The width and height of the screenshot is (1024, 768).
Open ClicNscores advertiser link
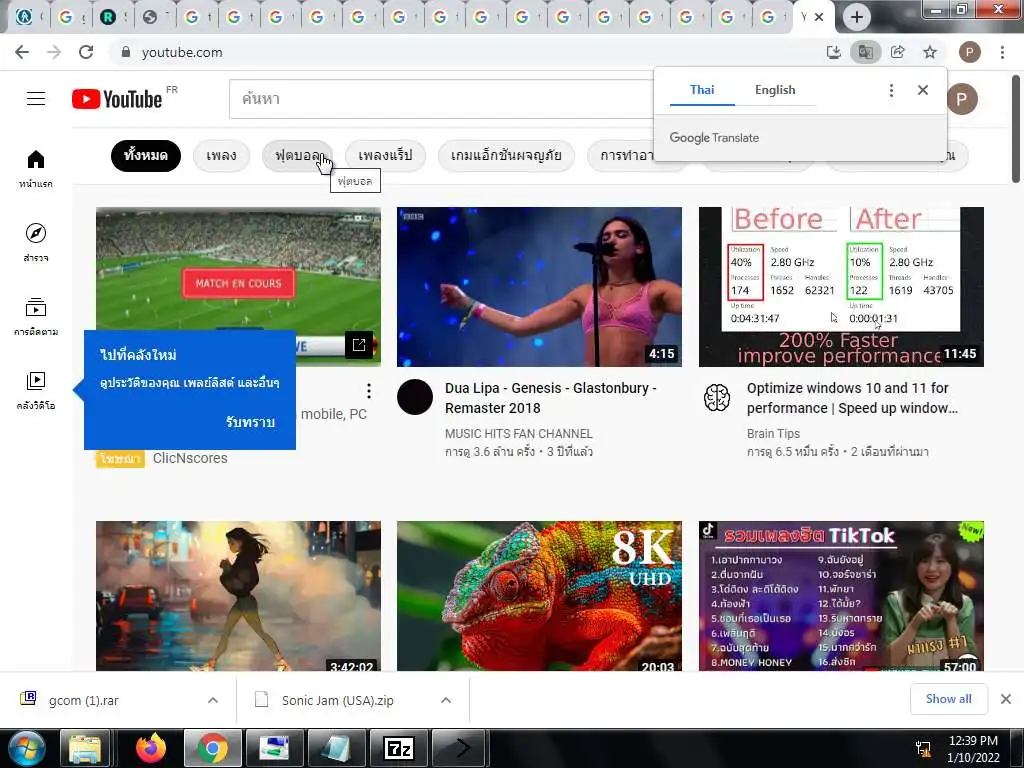(190, 458)
